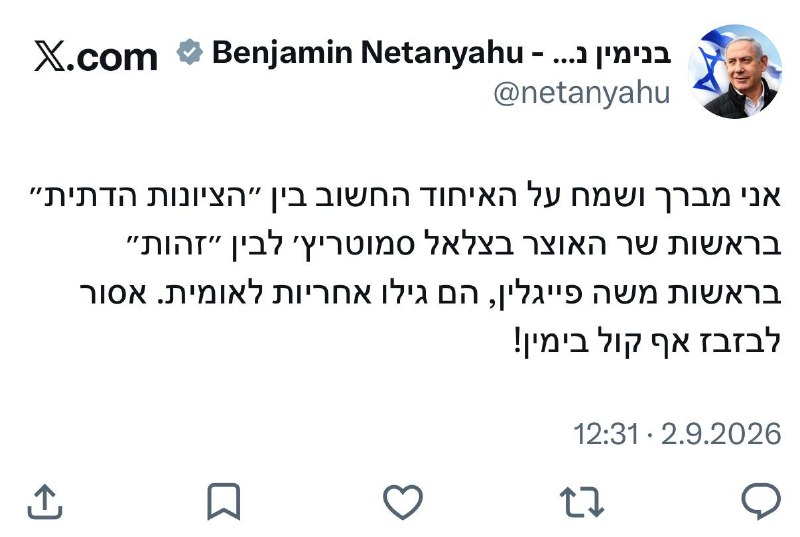
Task: Click the blue verified checkmark badge
Action: coord(190,52)
